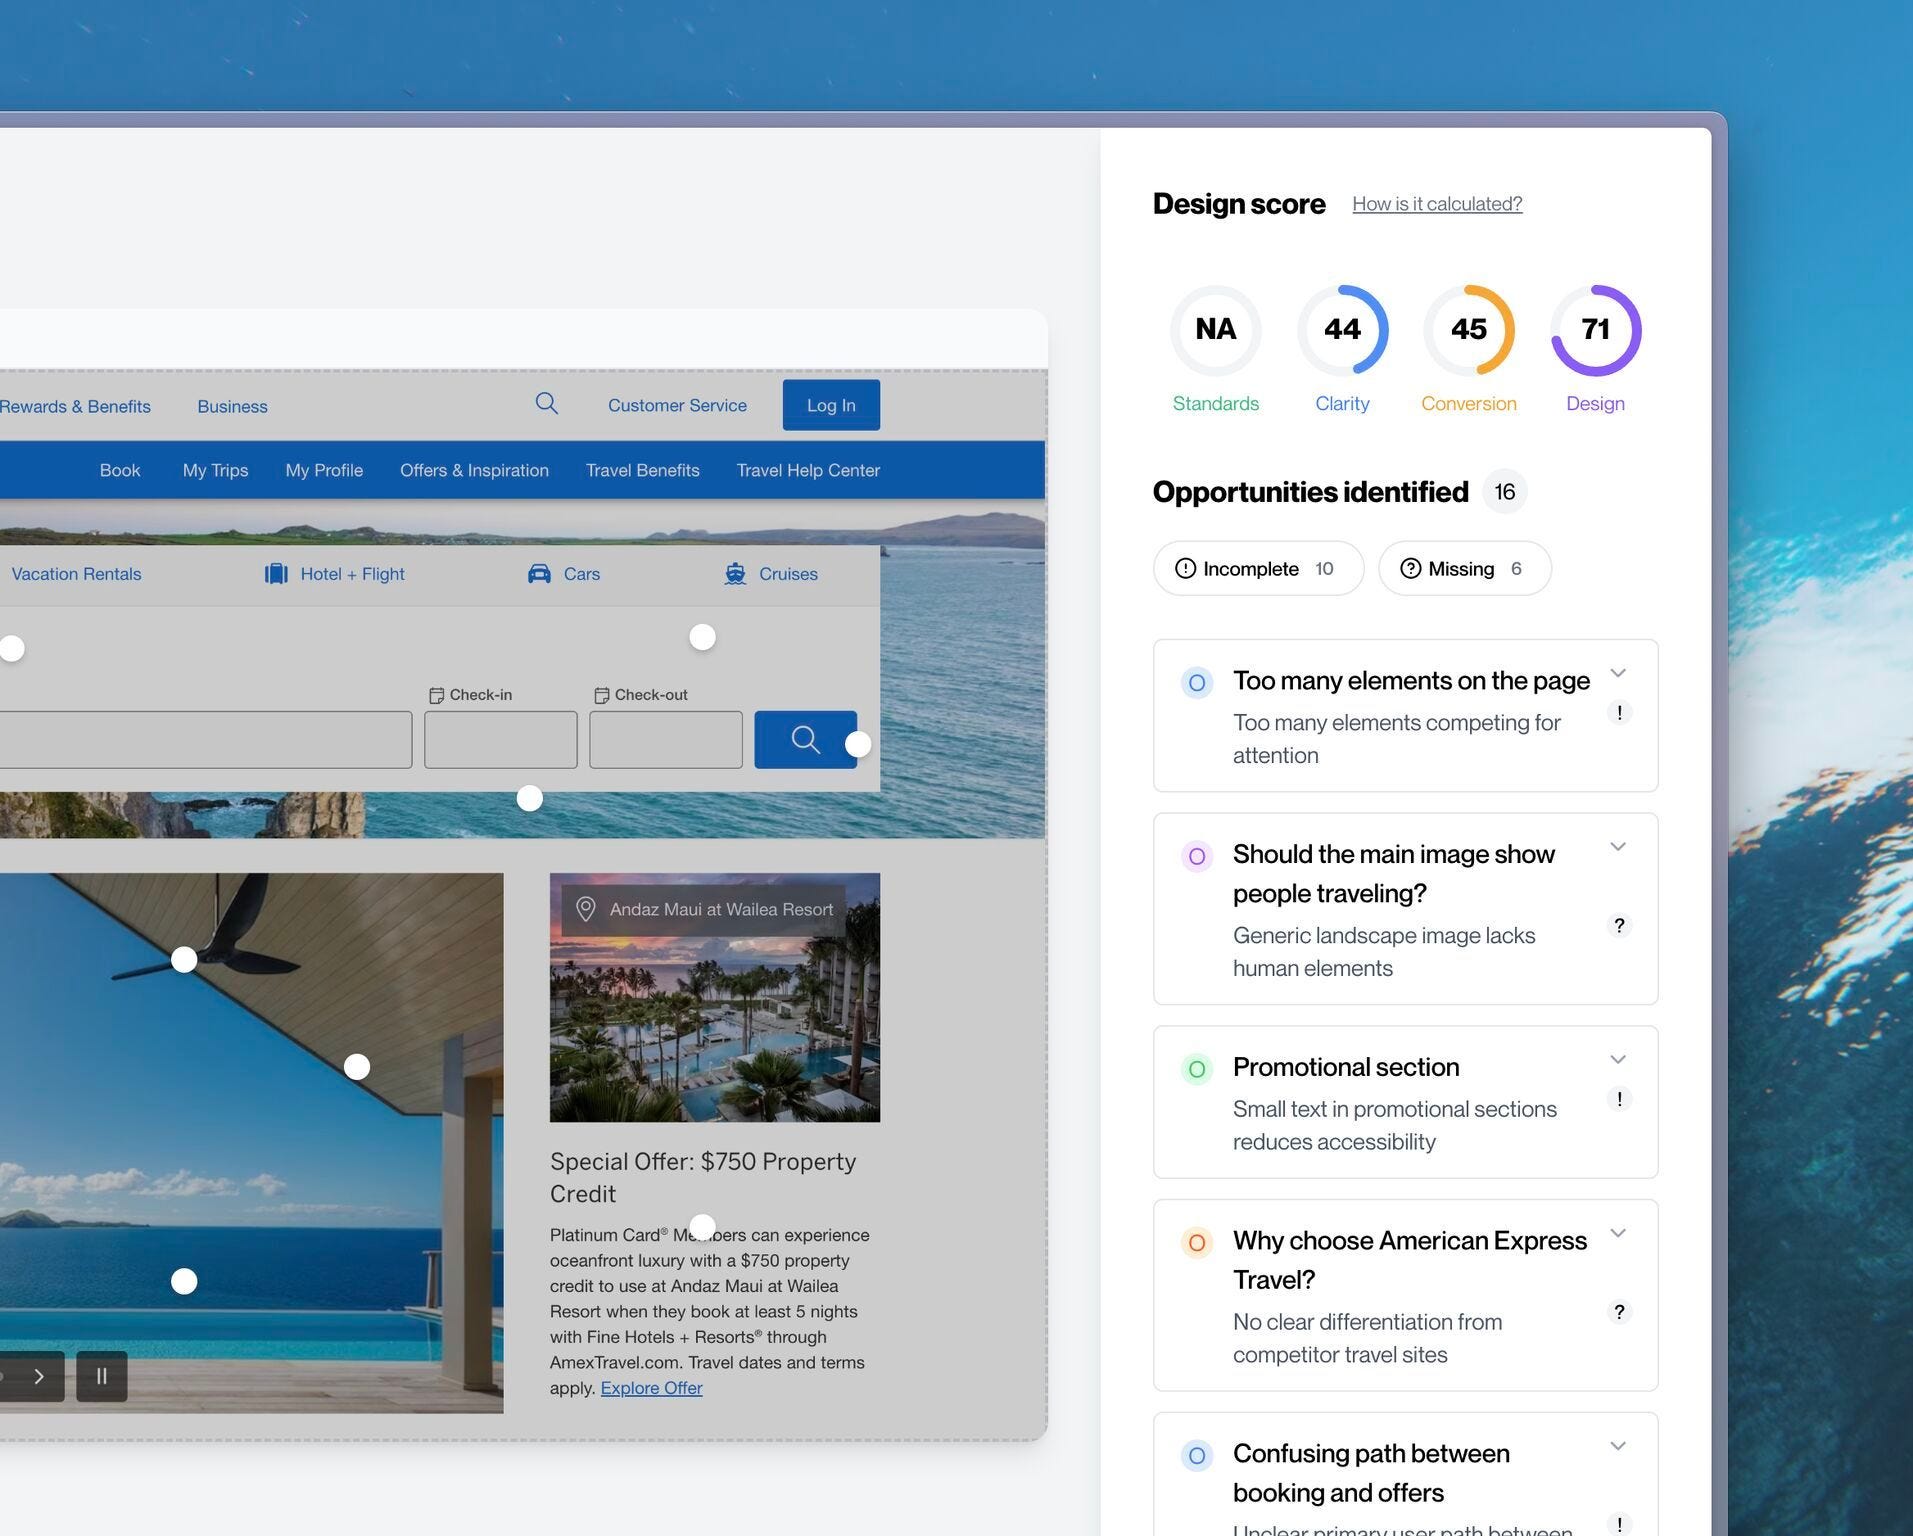Click the Check-in calendar icon
The width and height of the screenshot is (1913, 1536).
click(x=436, y=695)
